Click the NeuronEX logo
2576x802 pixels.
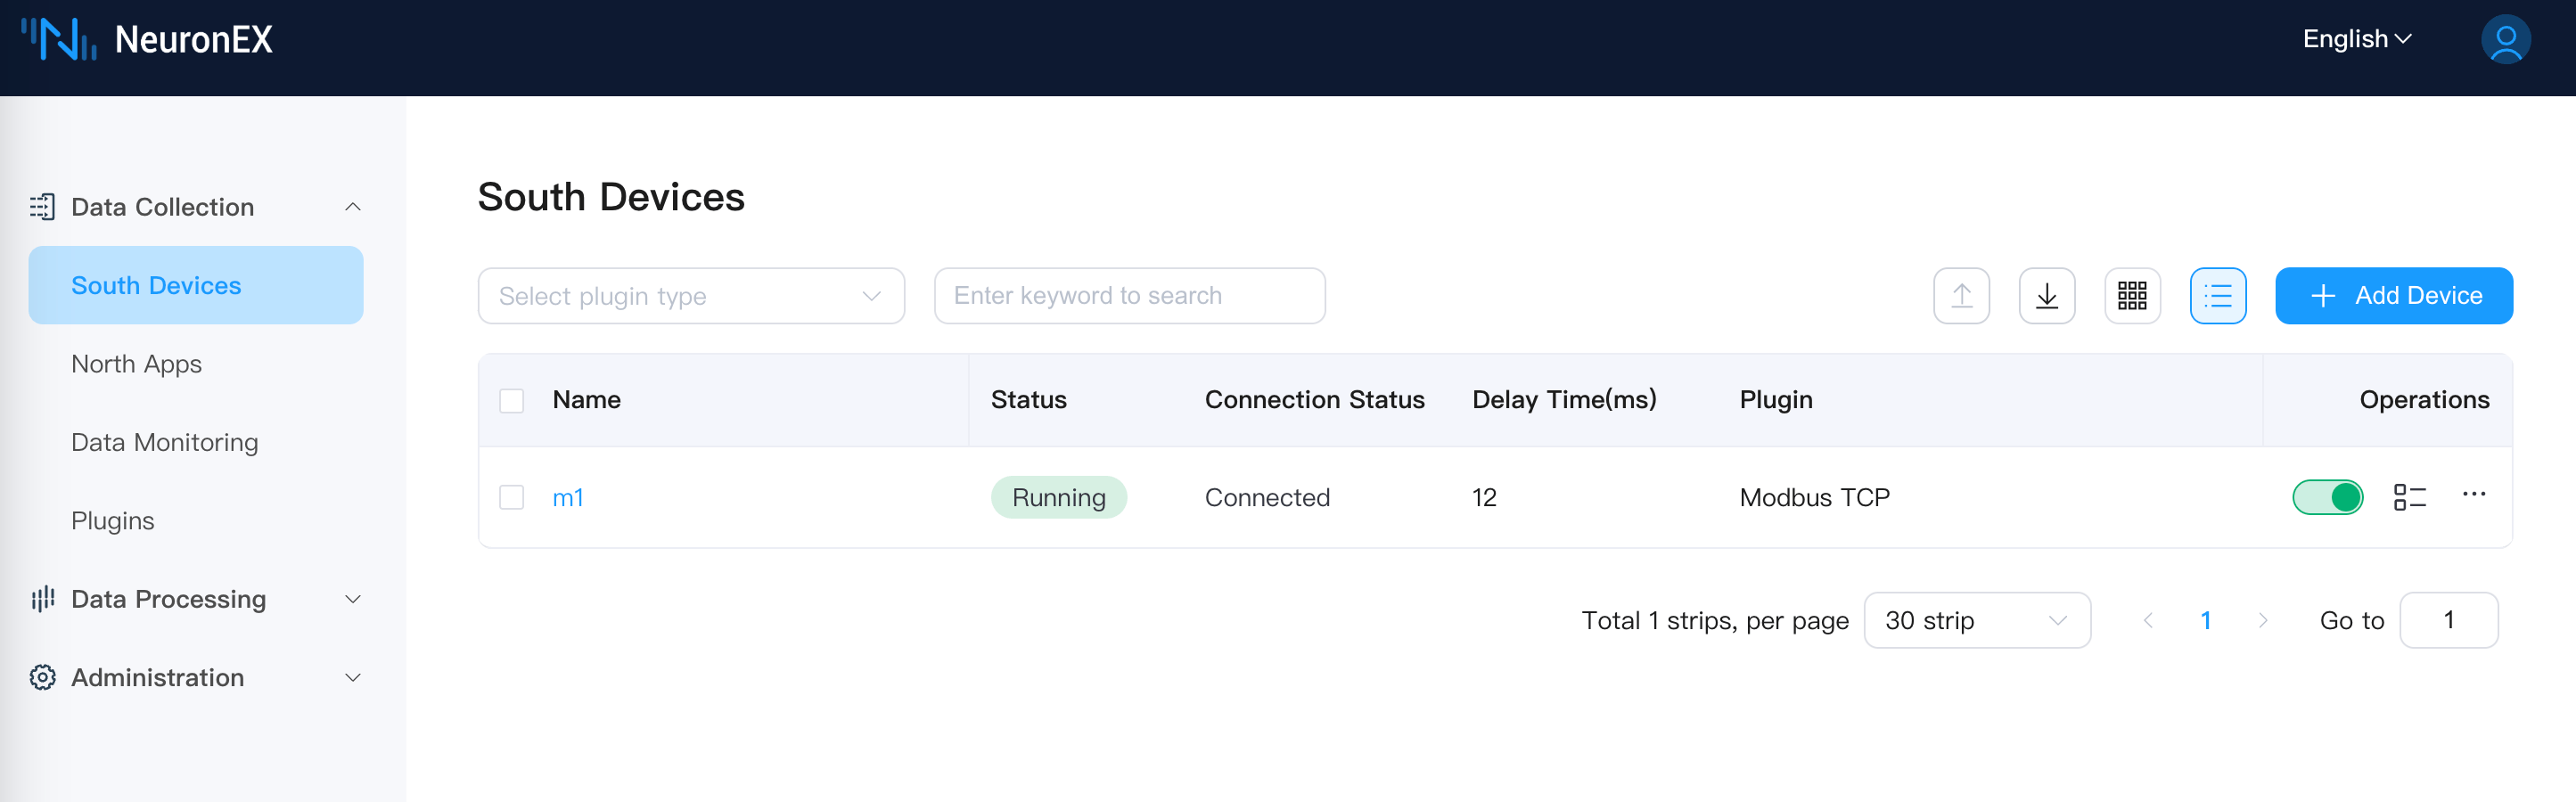point(147,40)
